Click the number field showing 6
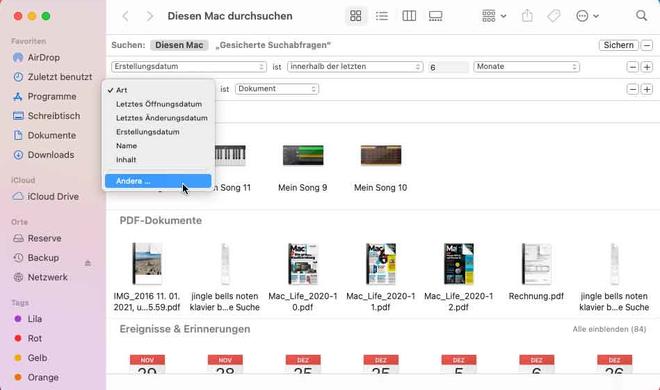 [448, 67]
